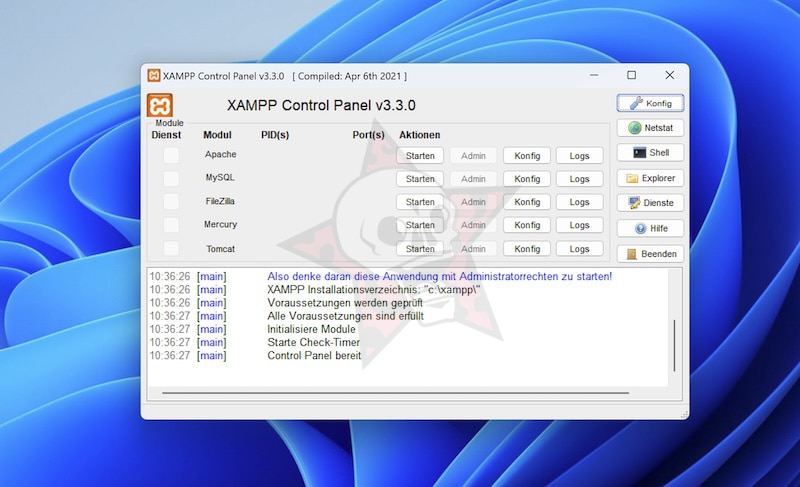This screenshot has height=487, width=800.
Task: Open Mercury Konfig button
Action: tap(527, 225)
